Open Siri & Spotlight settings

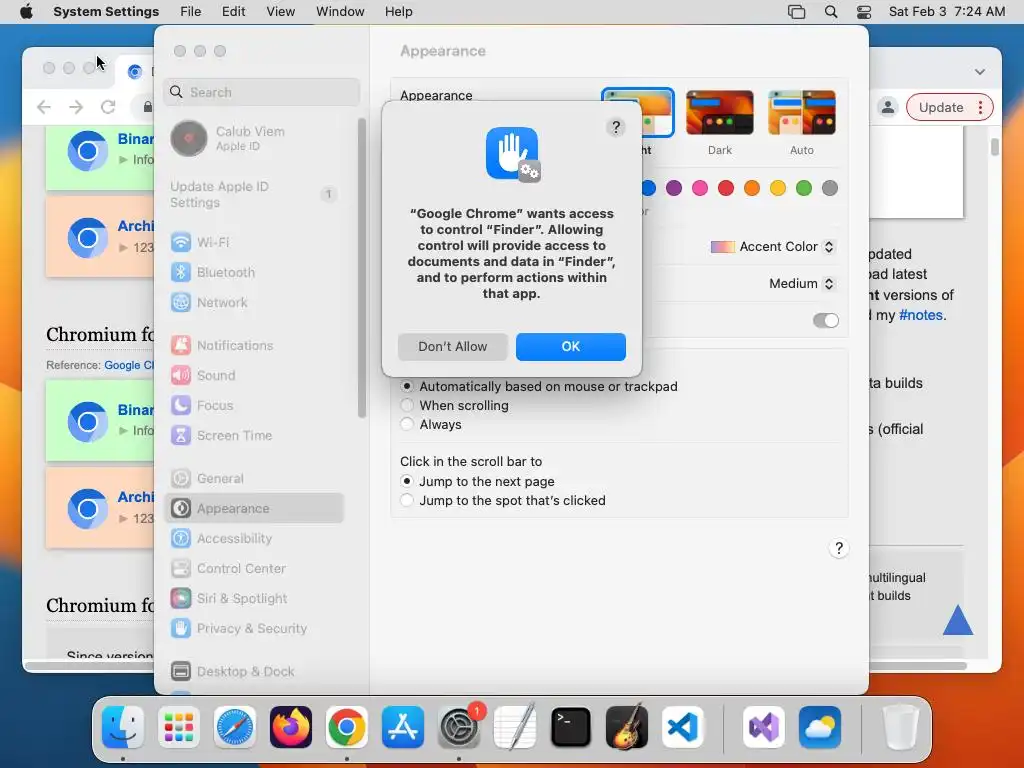pyautogui.click(x=255, y=599)
